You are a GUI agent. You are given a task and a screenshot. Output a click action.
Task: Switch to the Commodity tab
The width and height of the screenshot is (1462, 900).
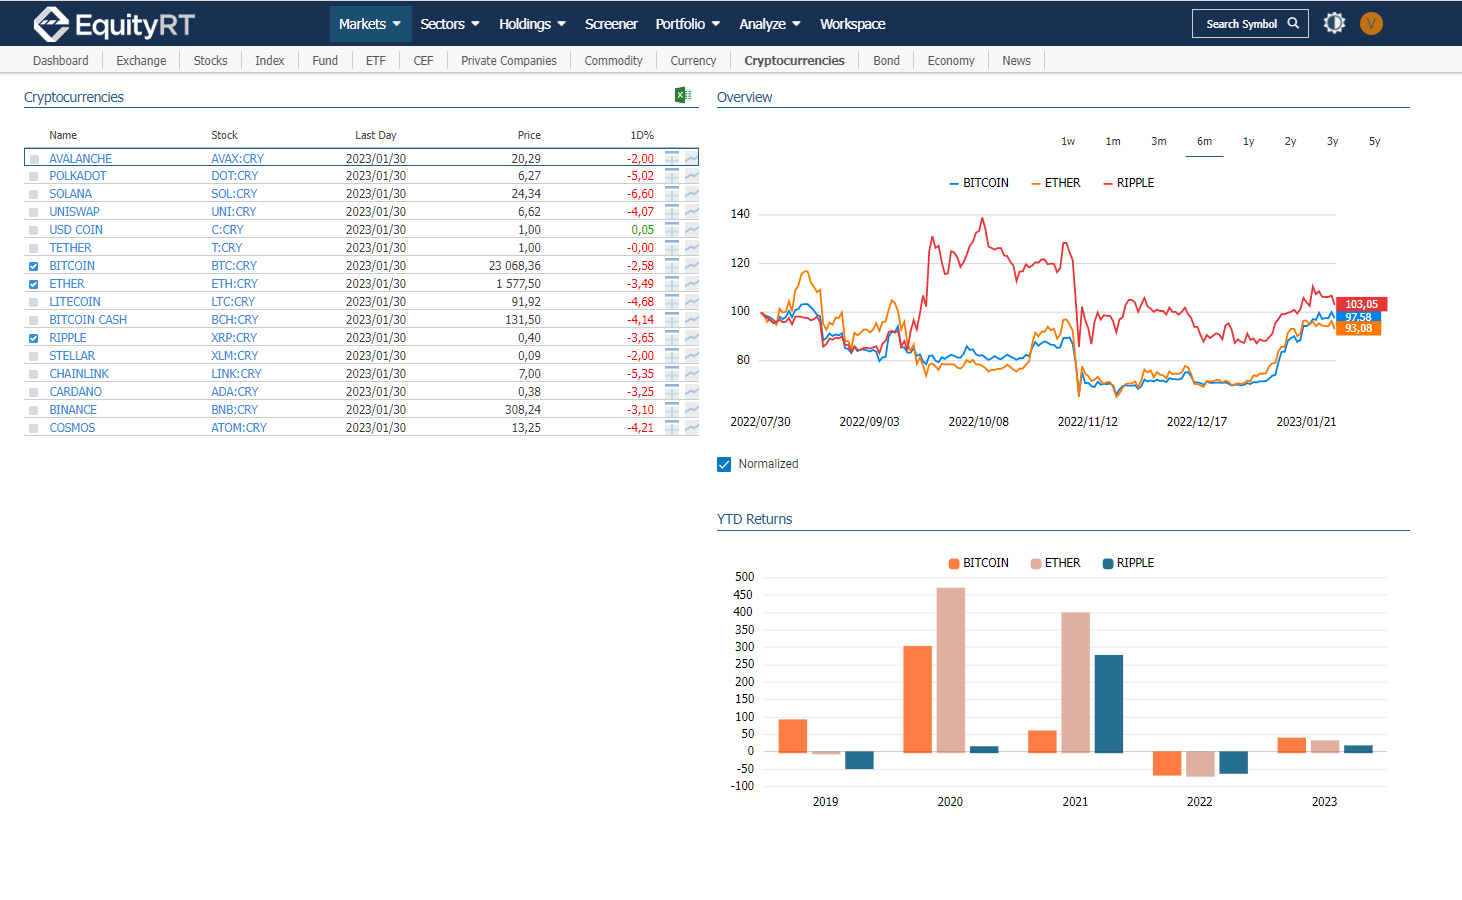click(x=613, y=61)
